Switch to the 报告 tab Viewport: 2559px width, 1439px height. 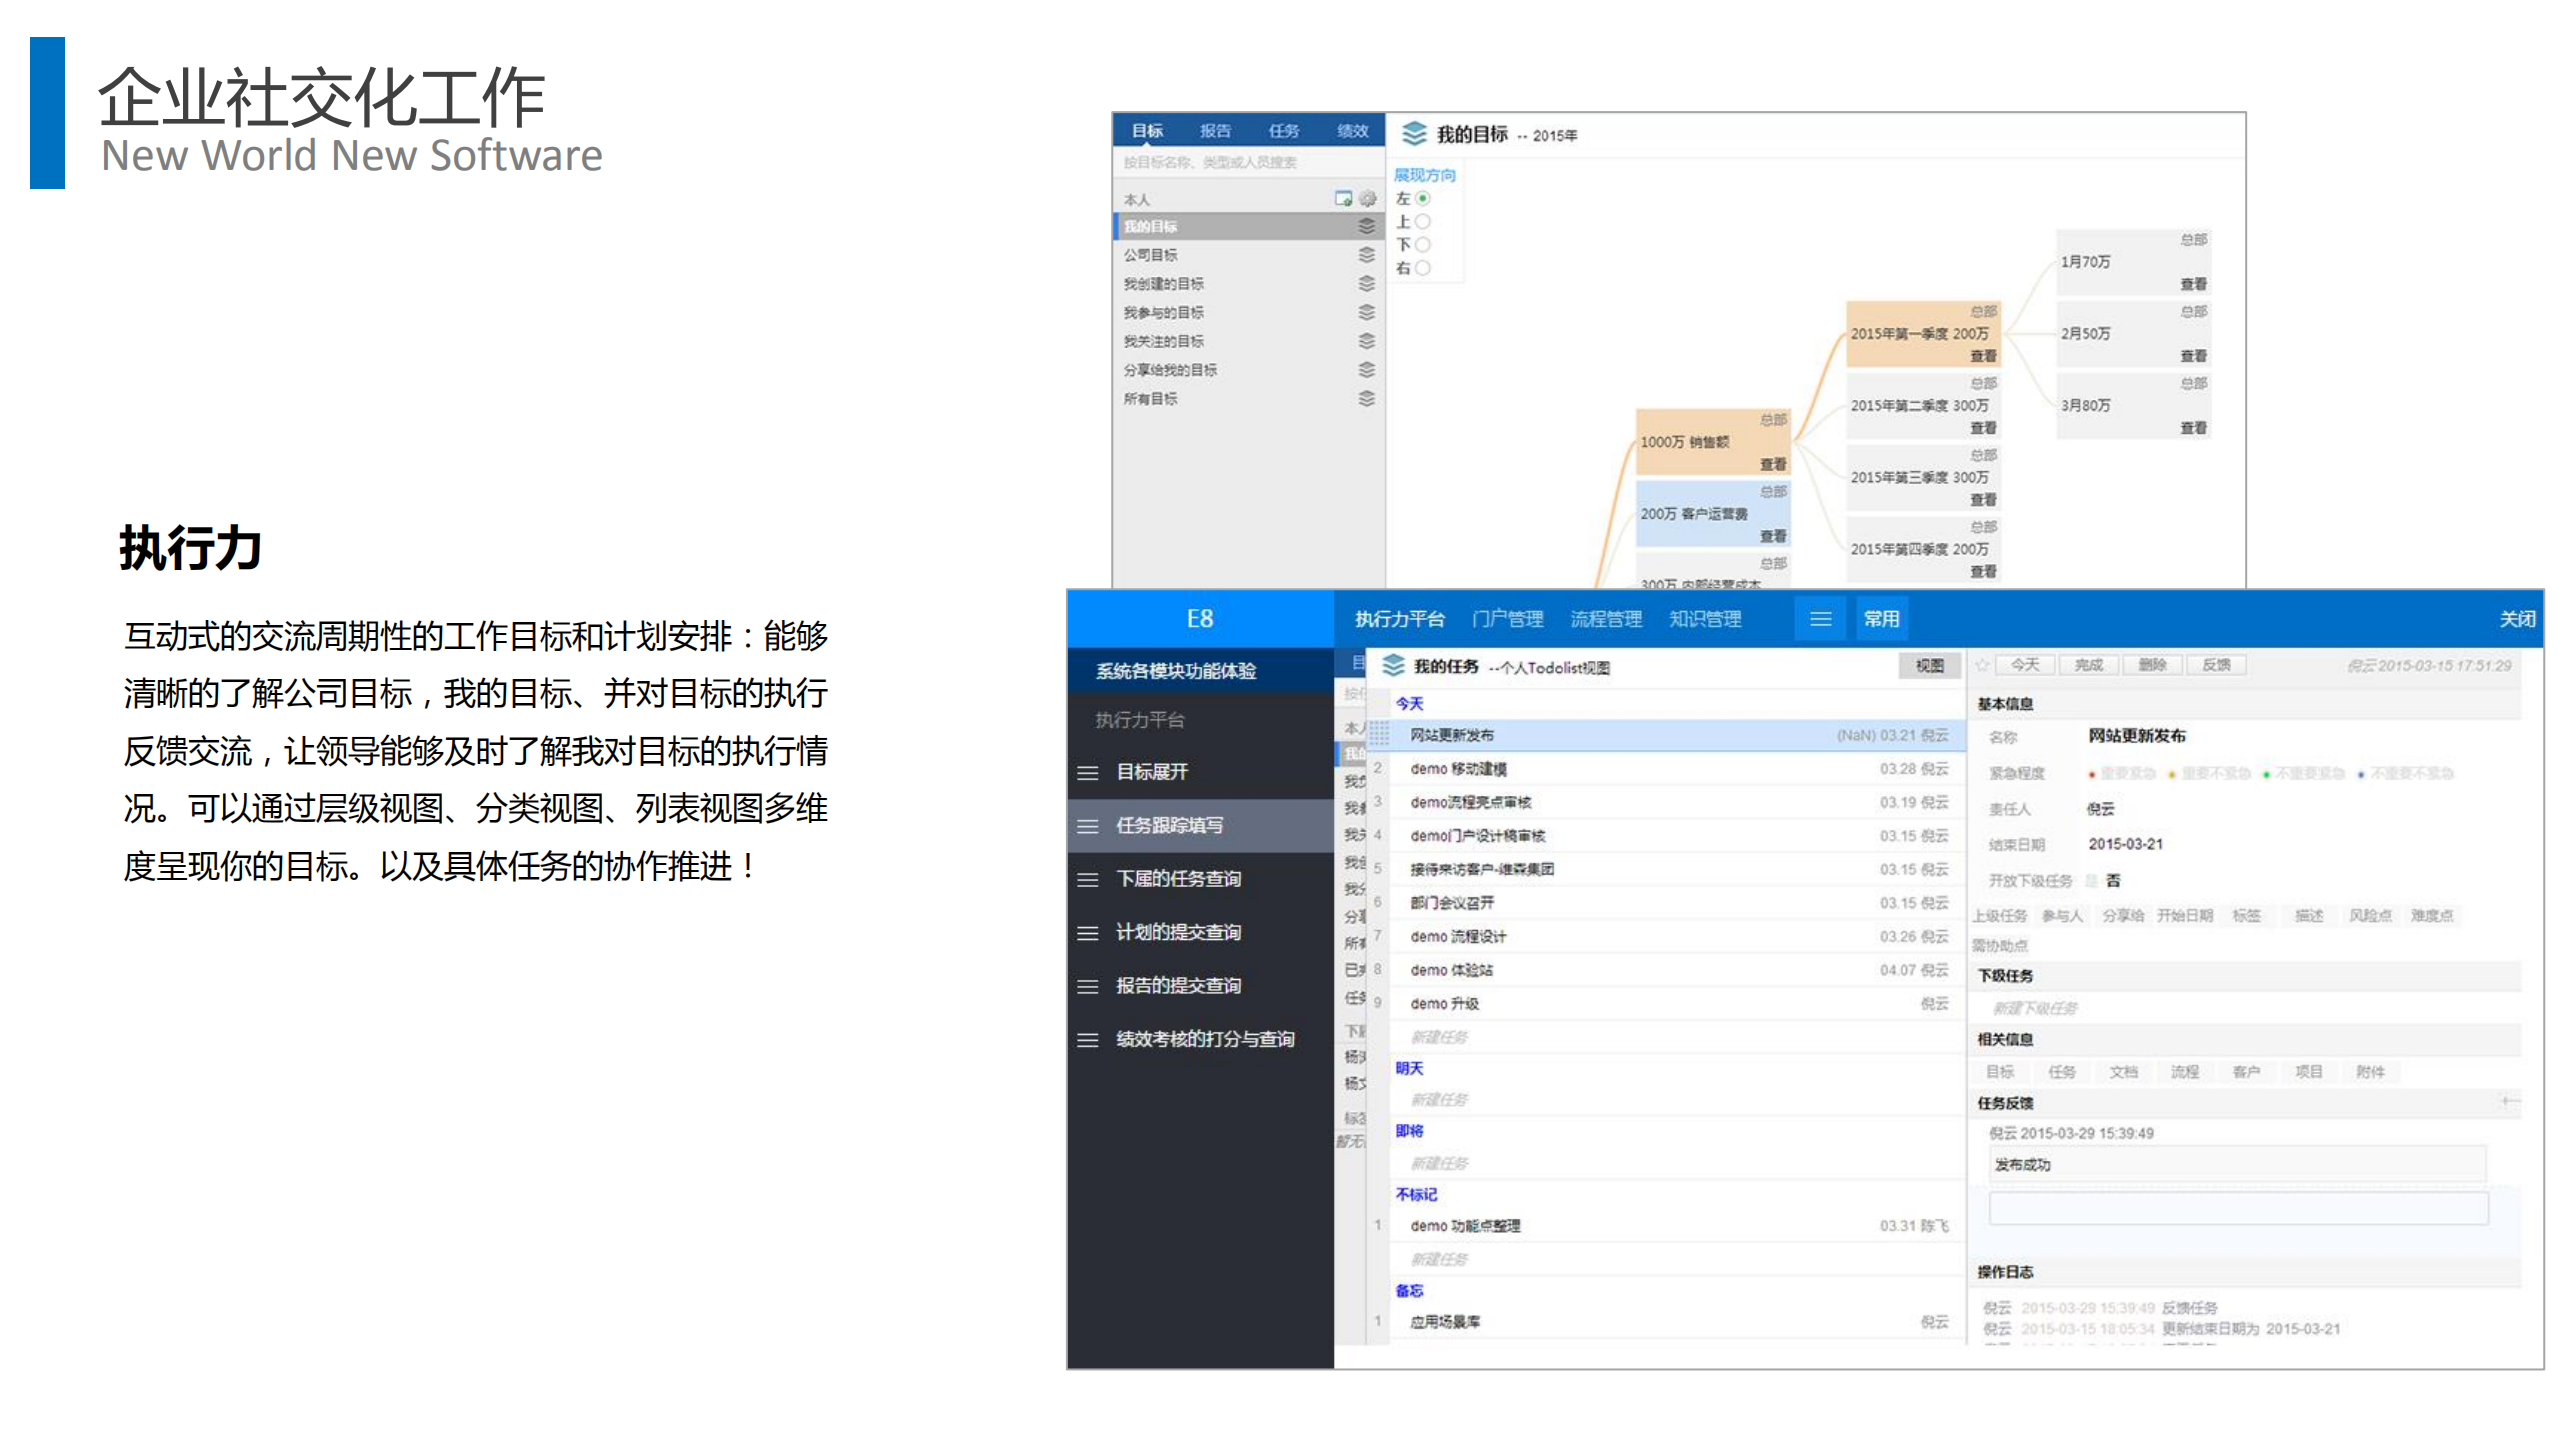(1218, 130)
